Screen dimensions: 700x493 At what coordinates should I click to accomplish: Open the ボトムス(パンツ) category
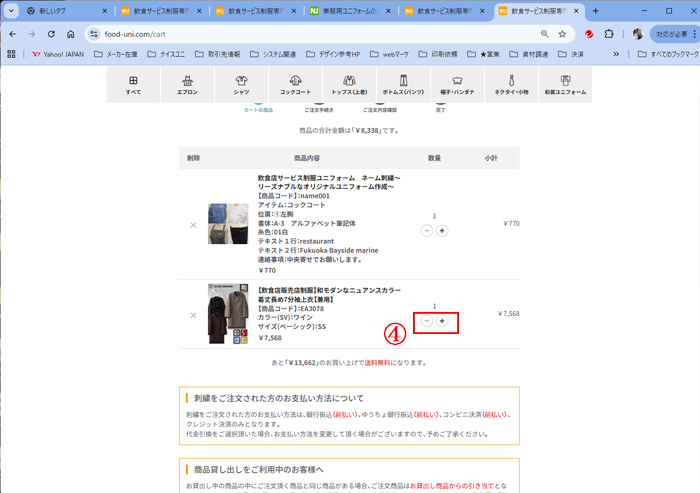(x=403, y=85)
